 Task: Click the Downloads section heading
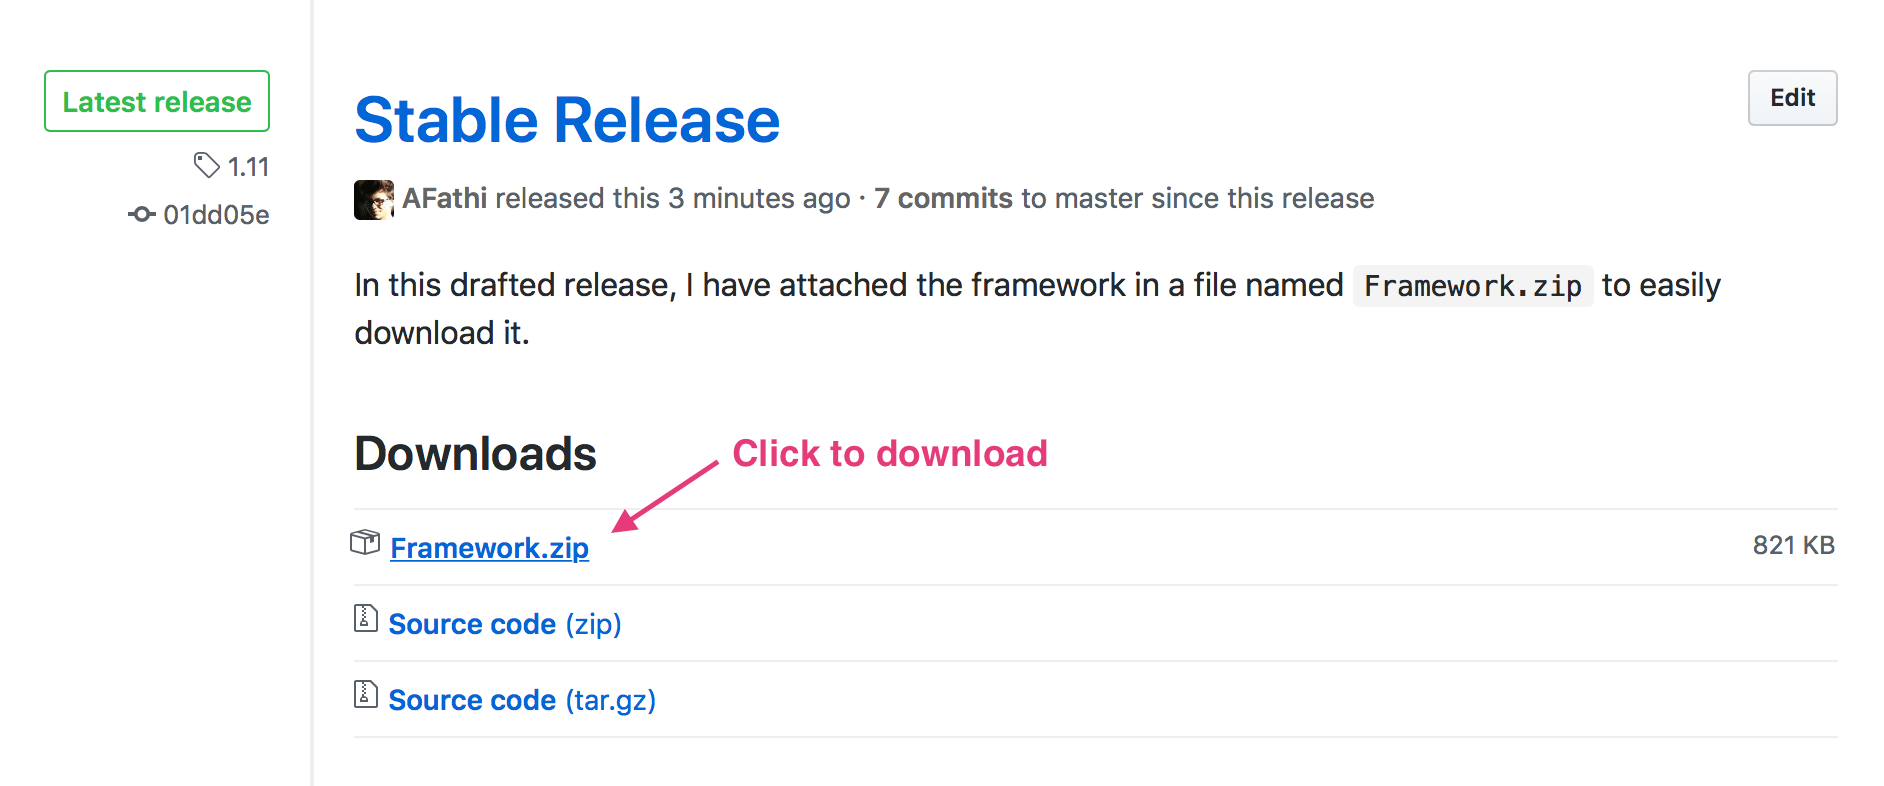[475, 454]
